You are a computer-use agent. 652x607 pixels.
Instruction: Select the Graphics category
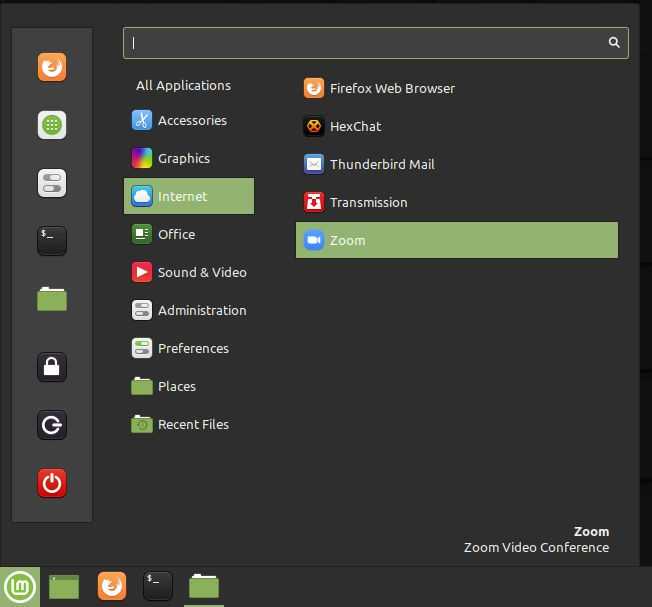coord(189,158)
